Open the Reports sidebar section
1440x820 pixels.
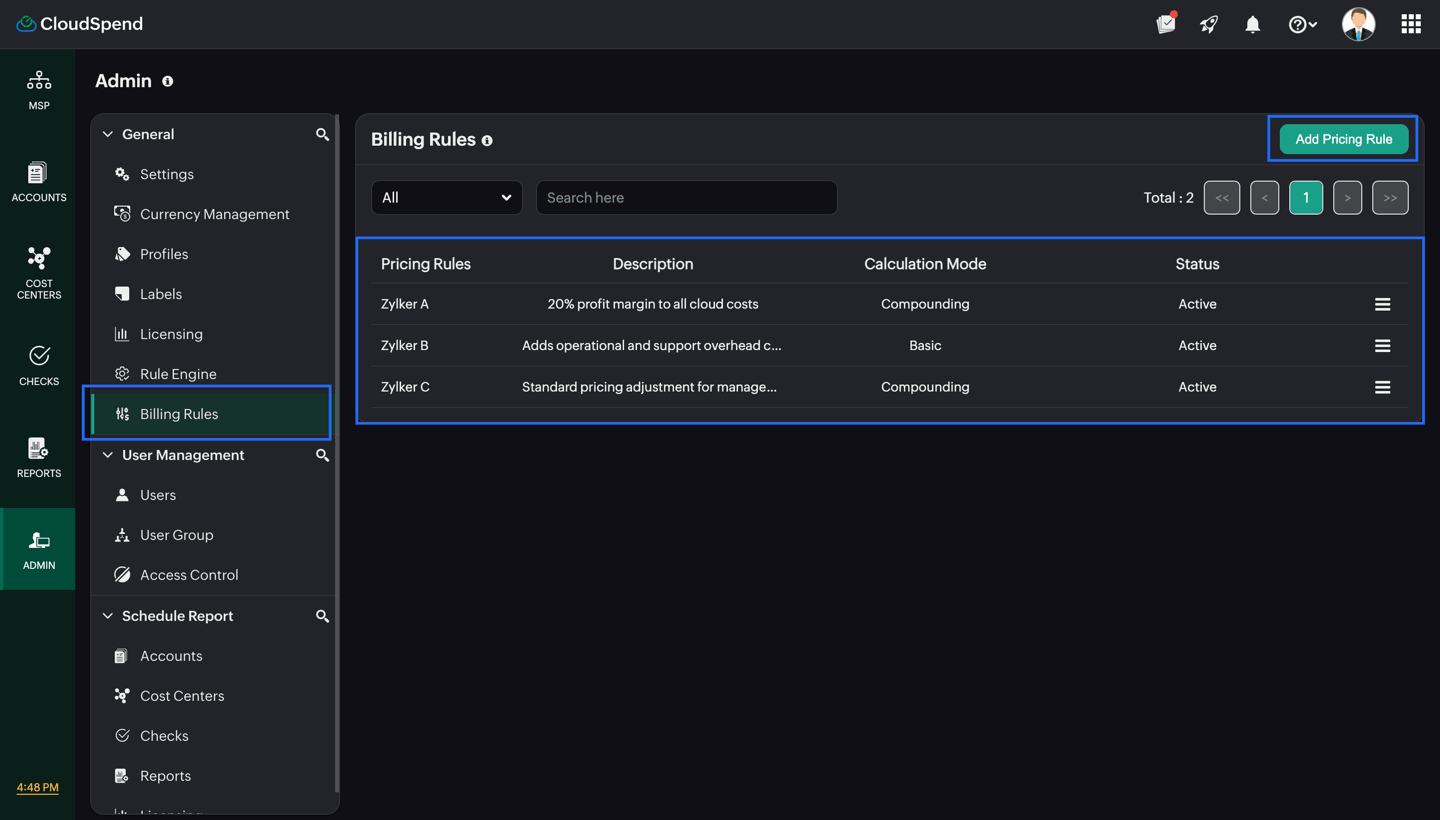38,458
